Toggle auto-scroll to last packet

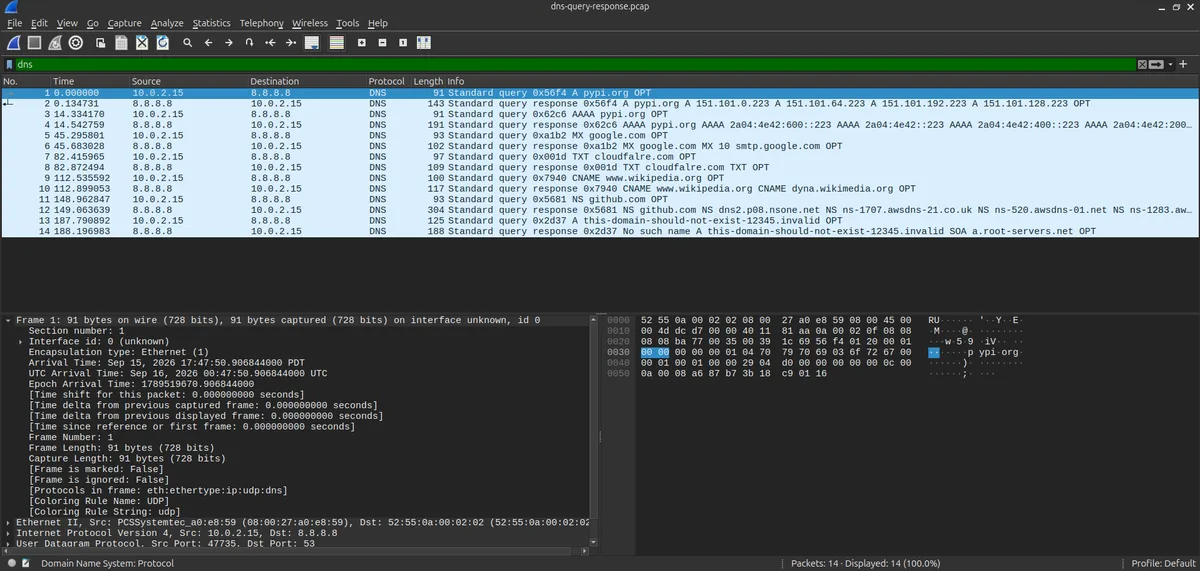pos(312,43)
